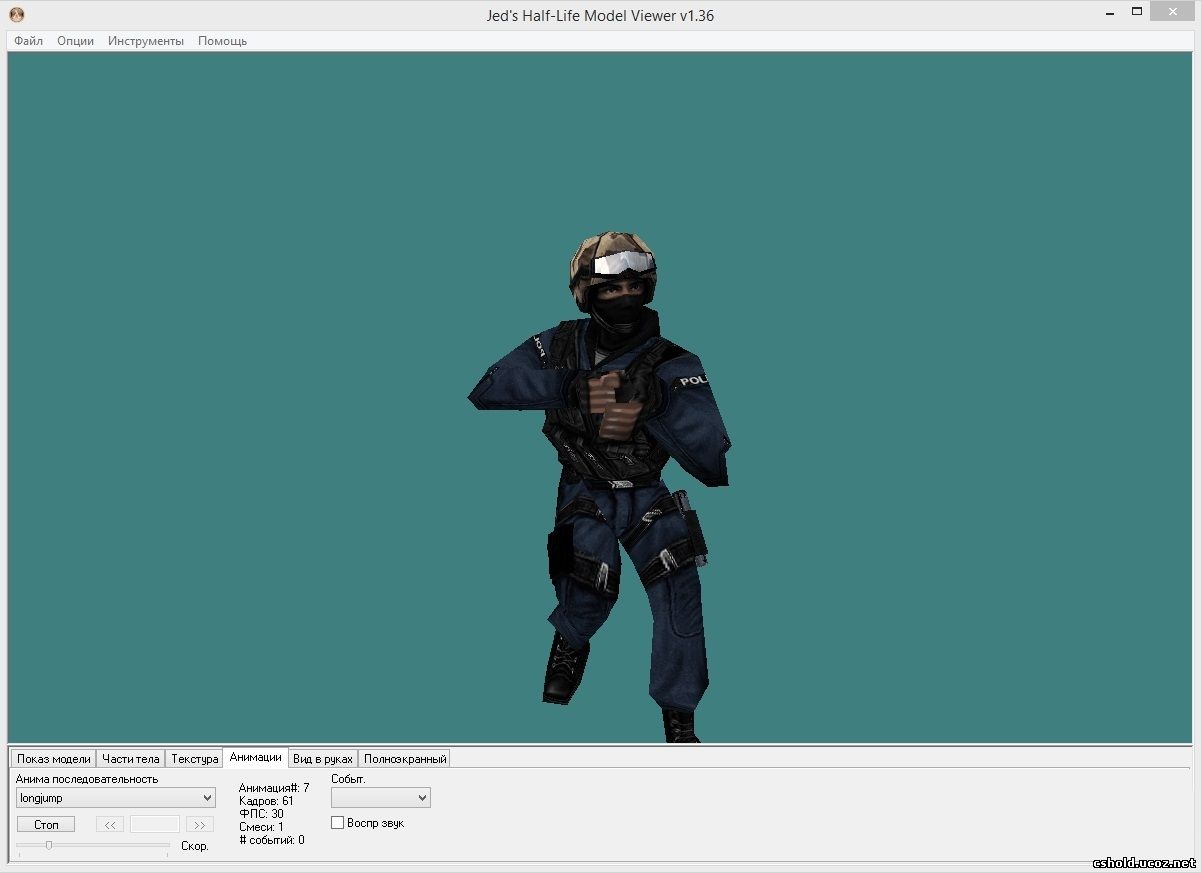1201x873 pixels.
Task: Click the Стоп button
Action: tap(46, 825)
